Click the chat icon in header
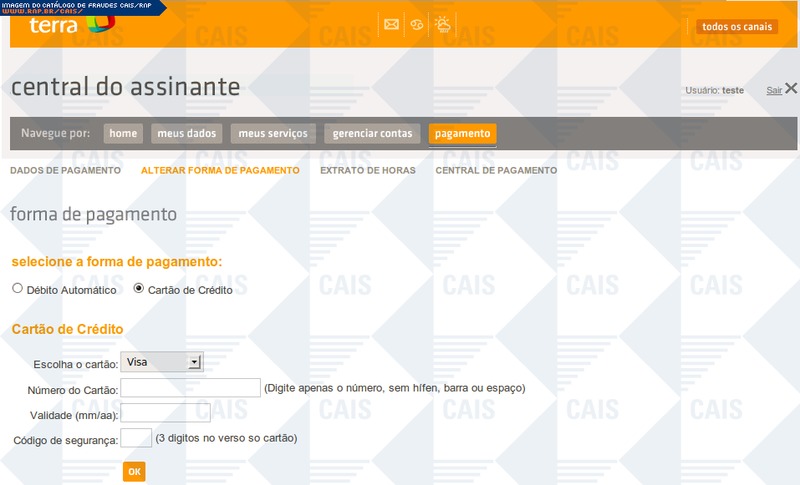The width and height of the screenshot is (800, 485). tap(417, 25)
